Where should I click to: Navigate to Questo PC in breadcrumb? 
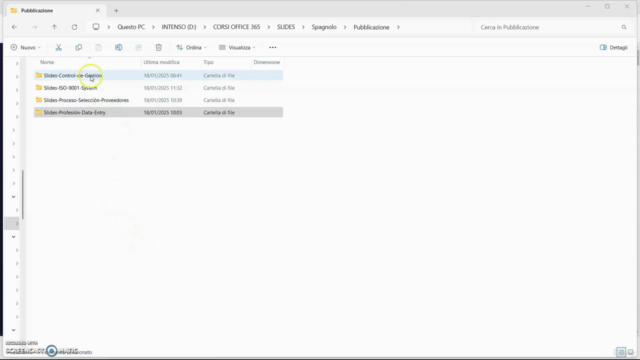(131, 27)
